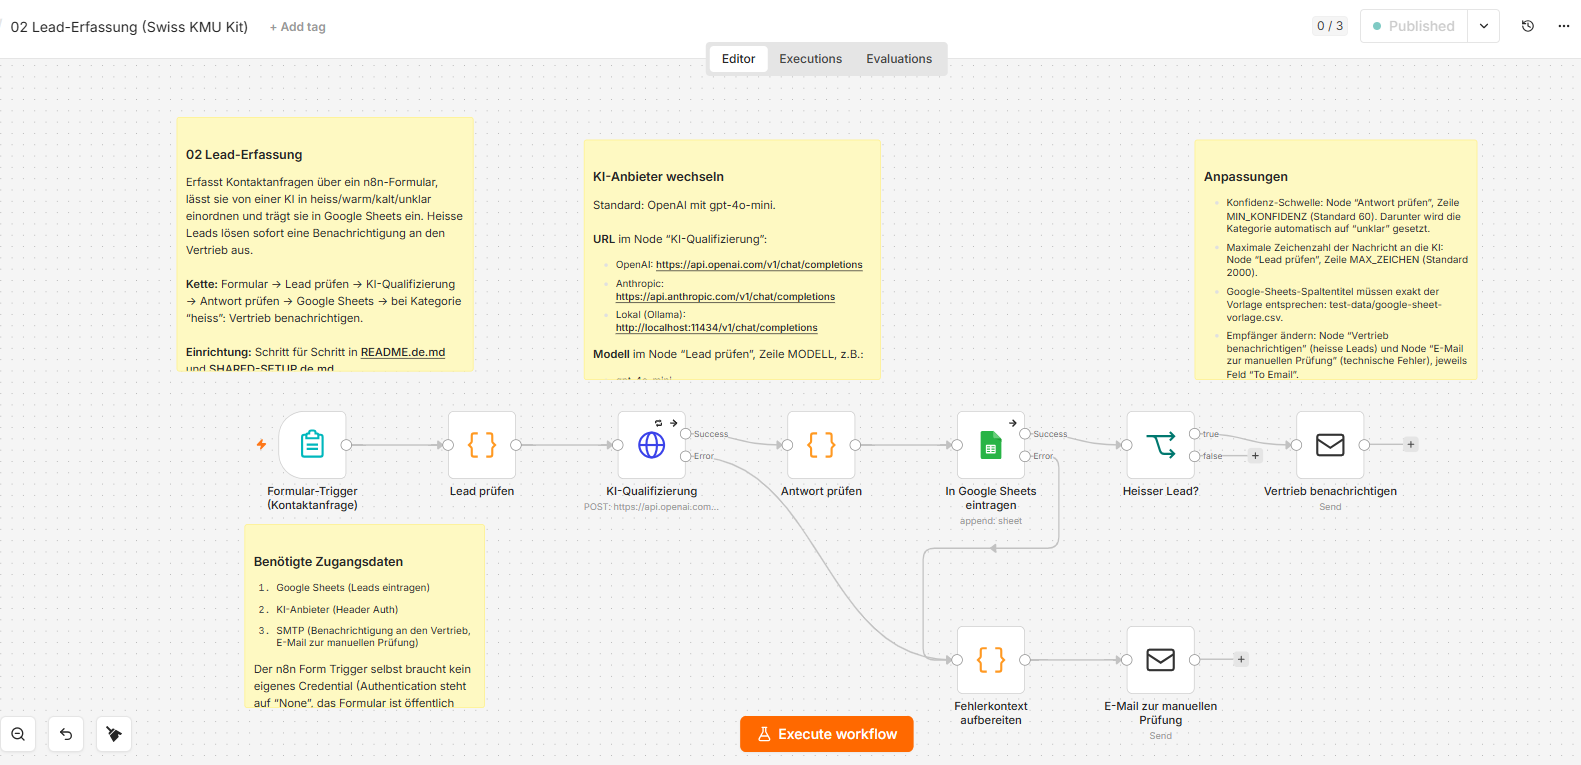1581x765 pixels.
Task: Open the Vertrieb benachrichtigen email node
Action: coord(1330,445)
